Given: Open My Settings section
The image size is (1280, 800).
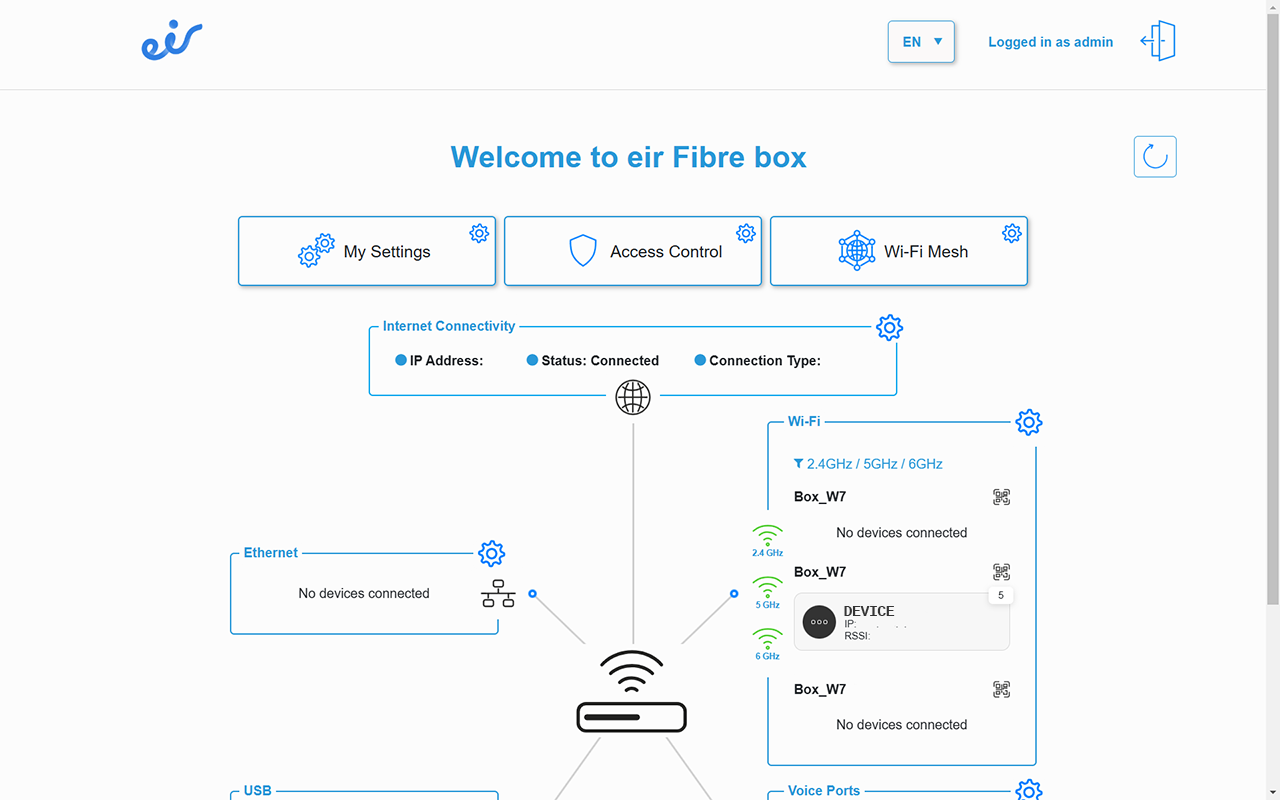Looking at the screenshot, I should coord(367,252).
